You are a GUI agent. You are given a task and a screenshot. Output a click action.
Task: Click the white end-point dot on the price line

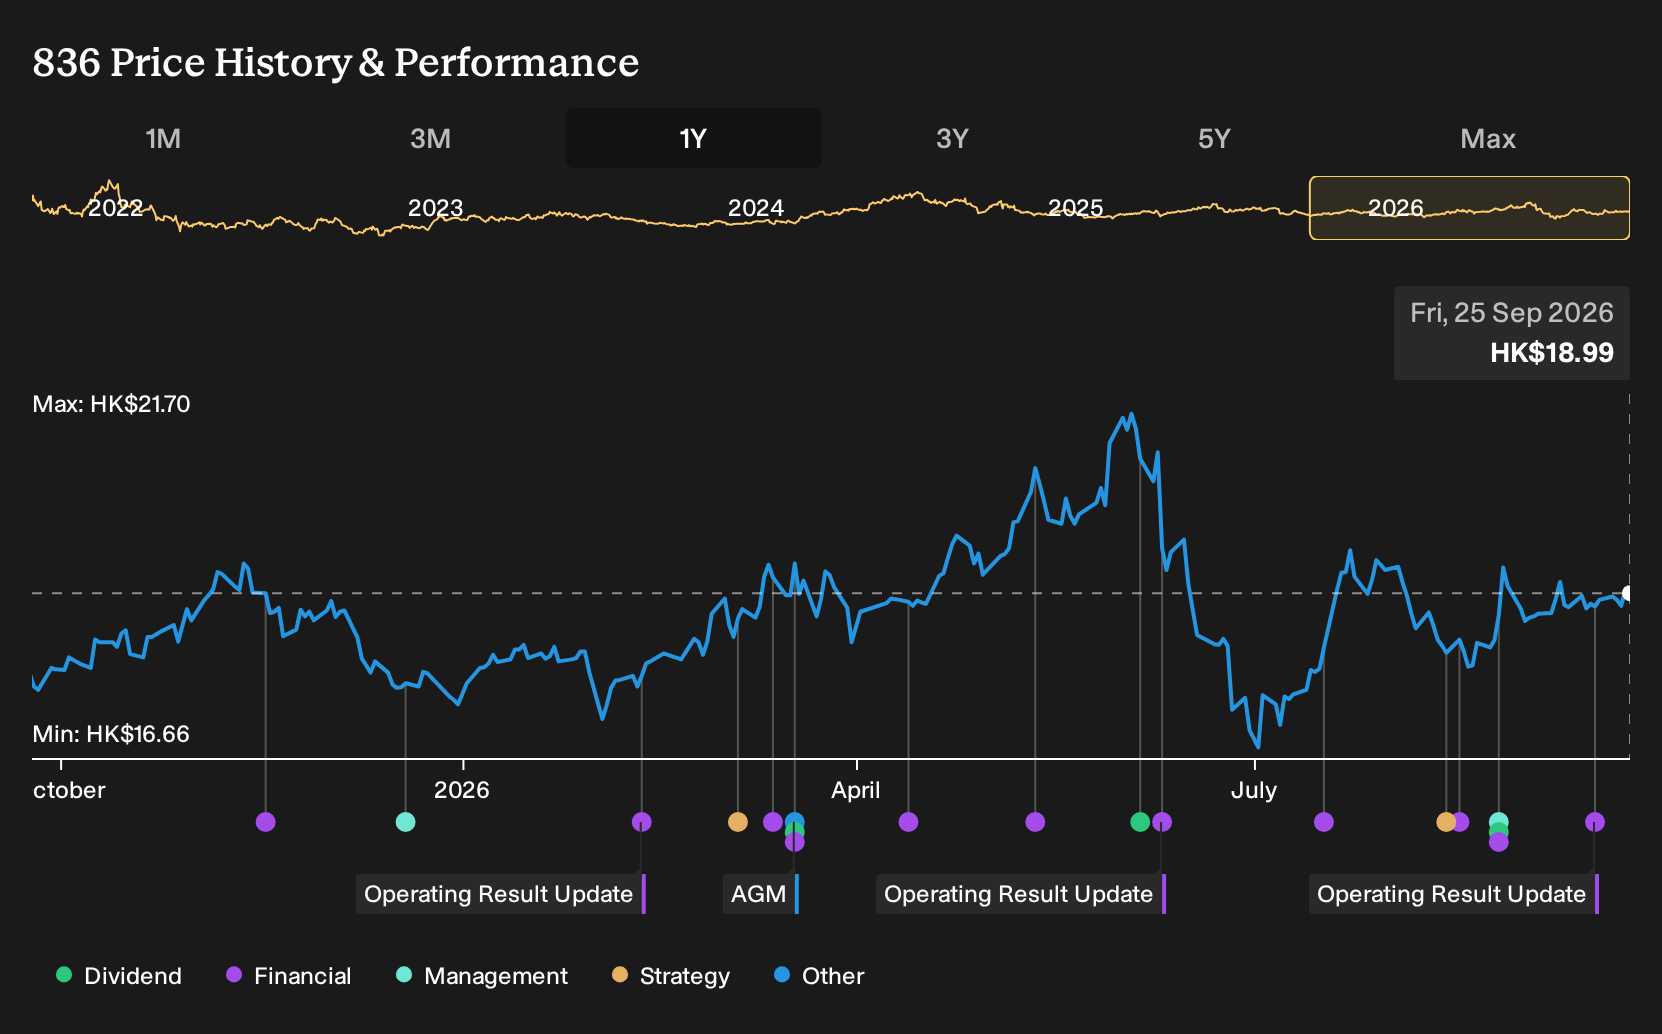pos(1627,594)
